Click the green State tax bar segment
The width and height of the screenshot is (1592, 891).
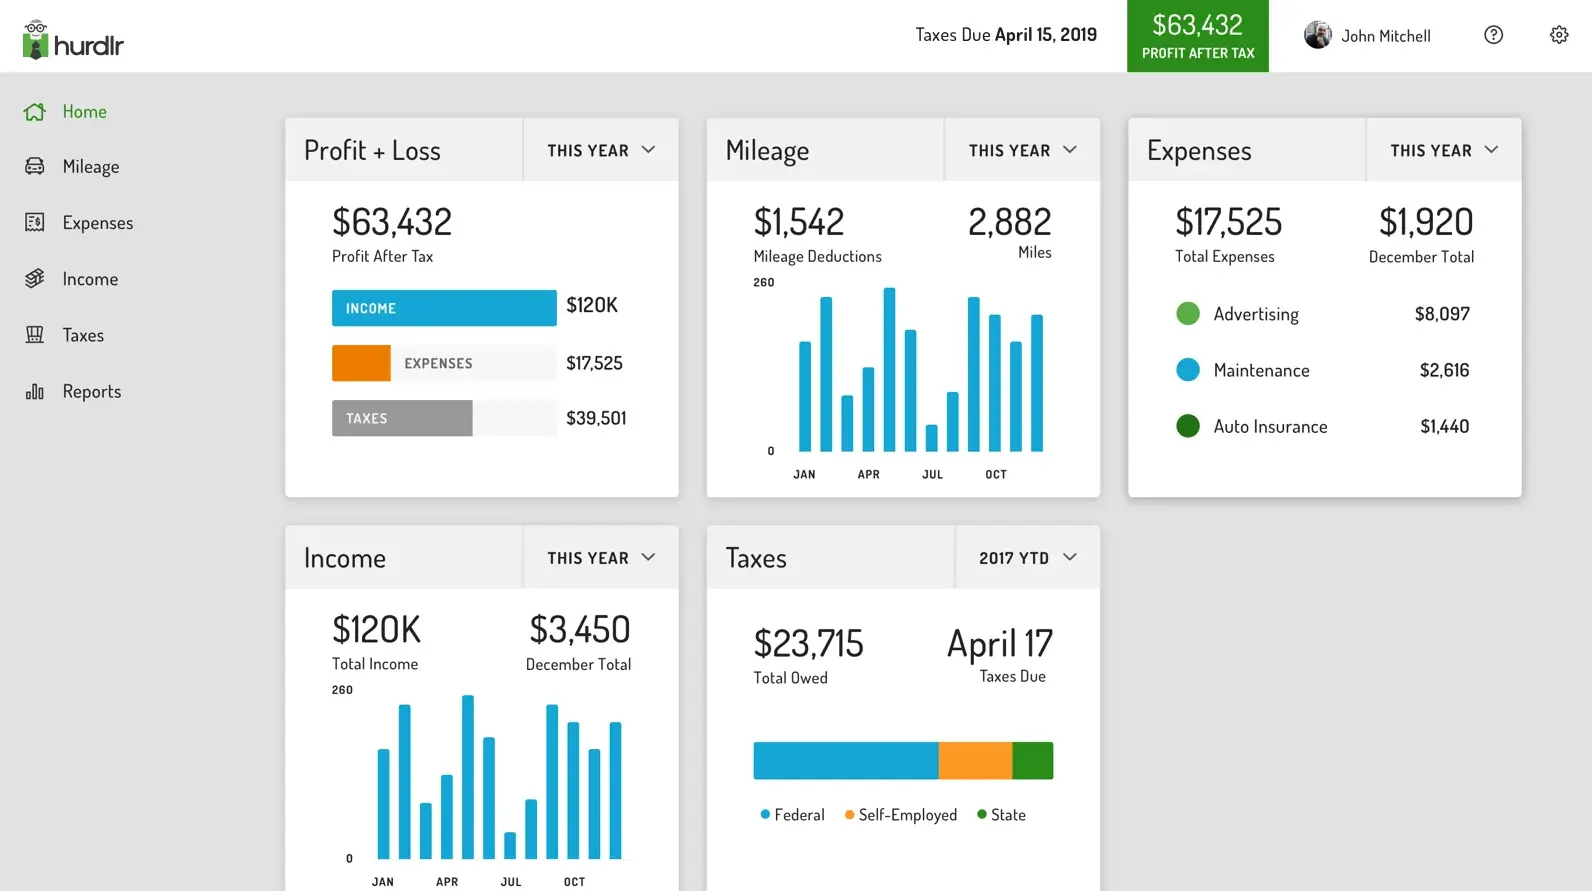1033,761
